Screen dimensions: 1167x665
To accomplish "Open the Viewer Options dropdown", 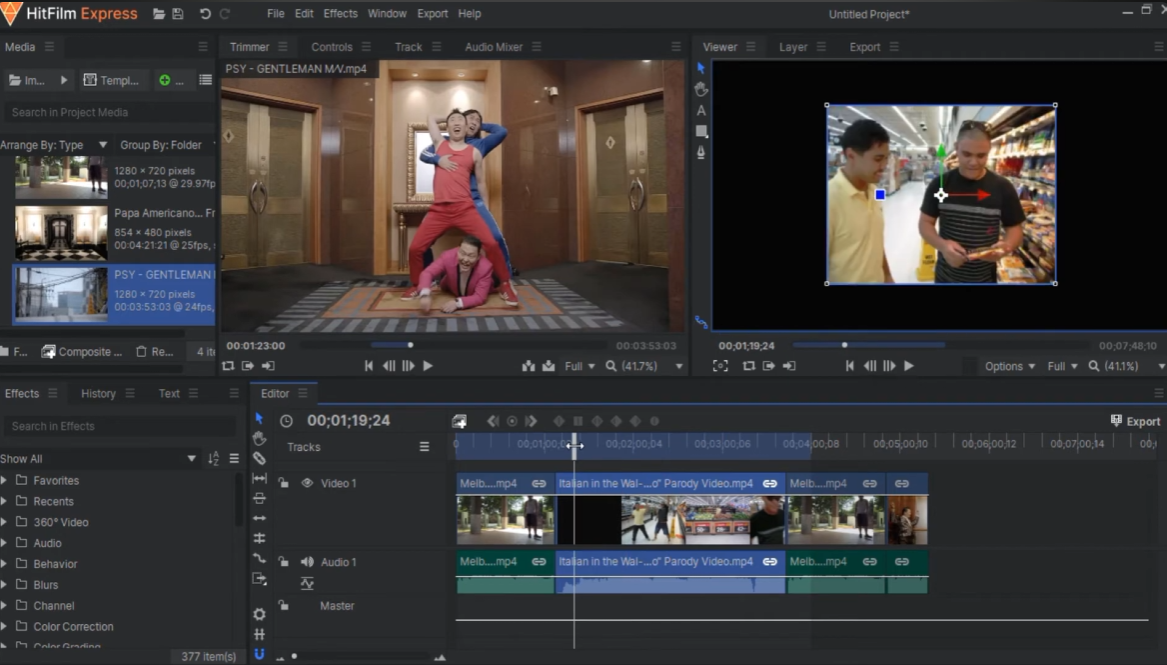I will click(1010, 366).
